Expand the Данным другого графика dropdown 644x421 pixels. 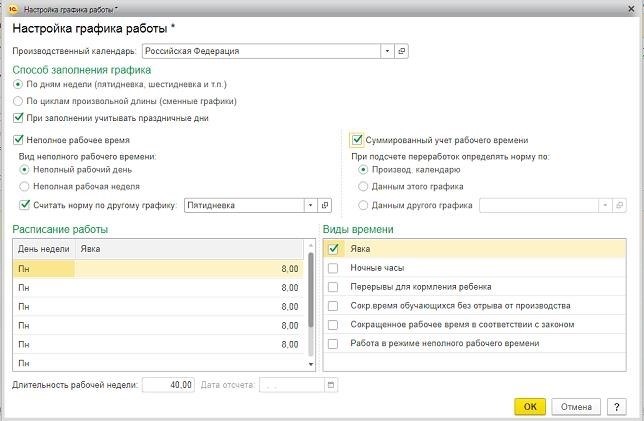click(604, 205)
